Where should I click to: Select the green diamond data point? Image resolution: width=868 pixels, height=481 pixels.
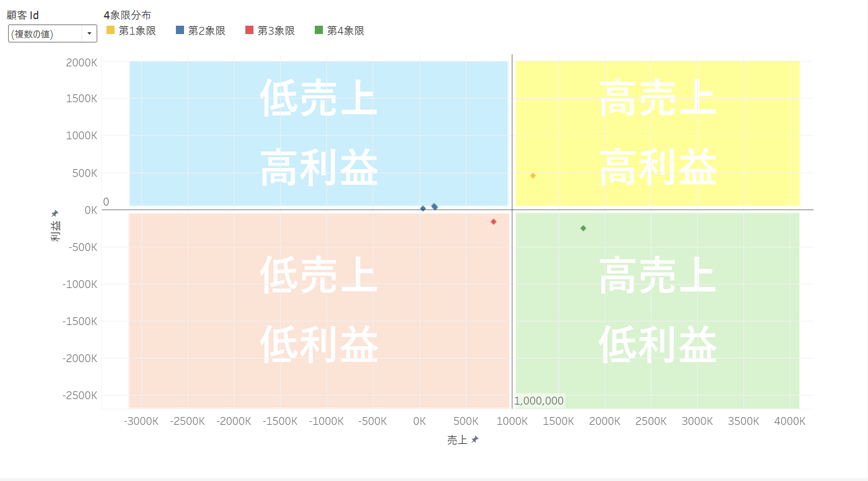pyautogui.click(x=584, y=229)
